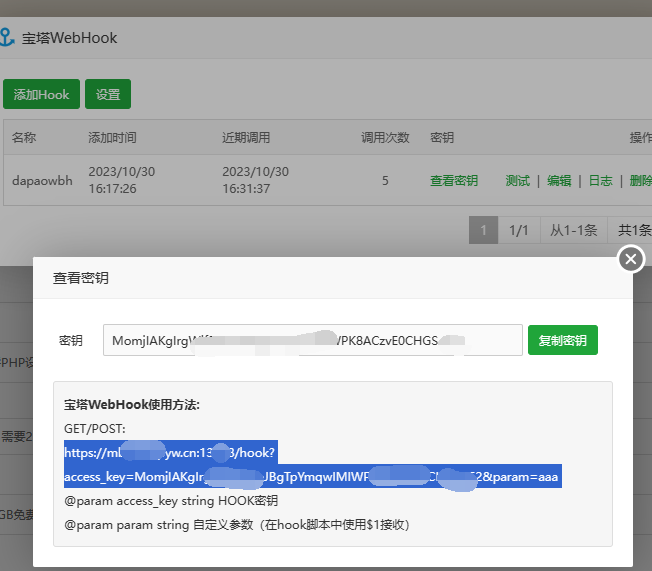Viewport: 652px width, 571px height.
Task: Click the @param access_key string description
Action: tap(171, 501)
